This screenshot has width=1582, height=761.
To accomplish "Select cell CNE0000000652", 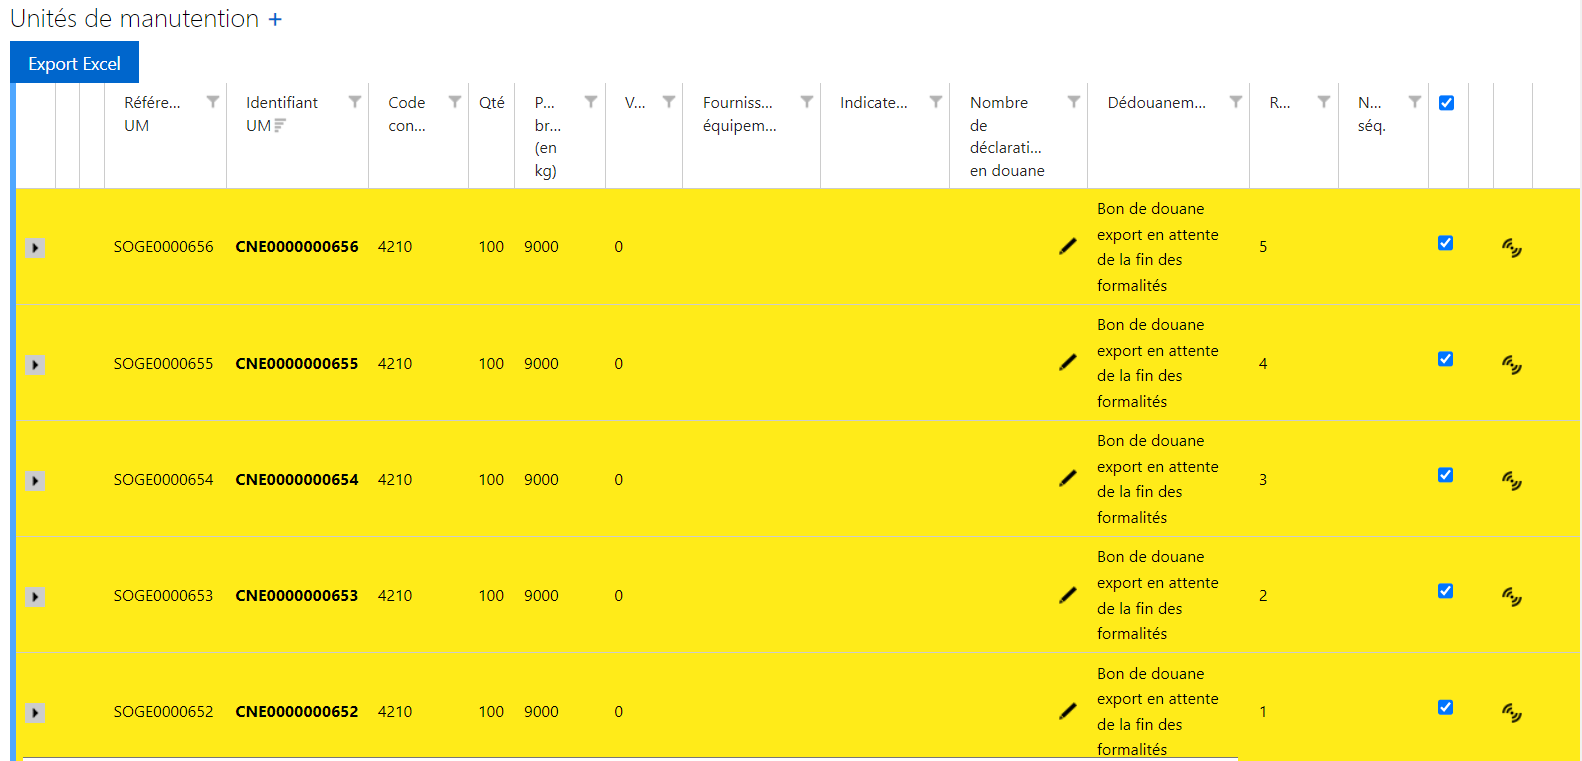I will coord(297,712).
